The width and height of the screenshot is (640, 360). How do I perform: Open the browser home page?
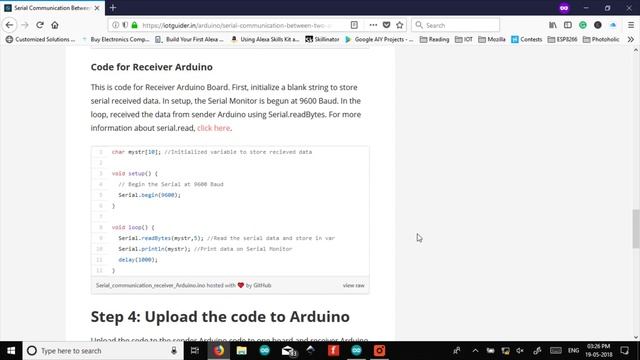(x=55, y=25)
